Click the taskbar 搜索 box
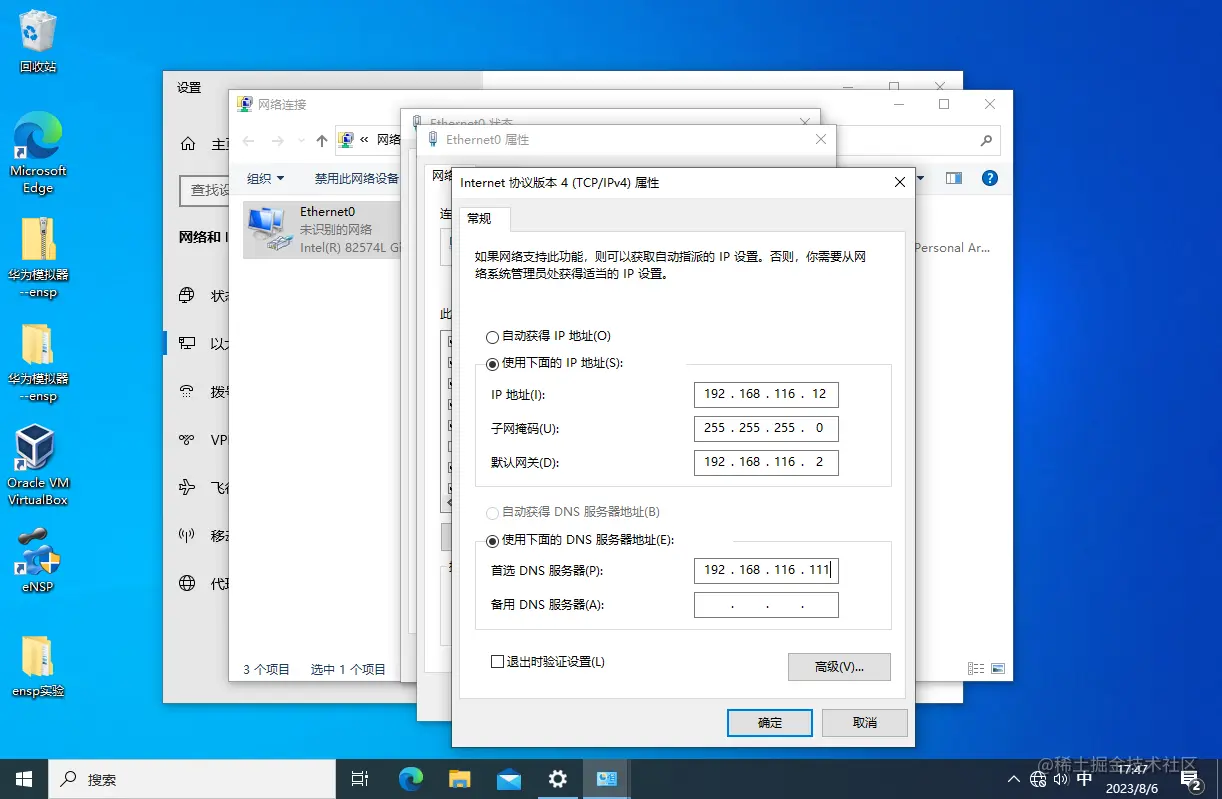This screenshot has height=799, width=1222. pos(192,779)
